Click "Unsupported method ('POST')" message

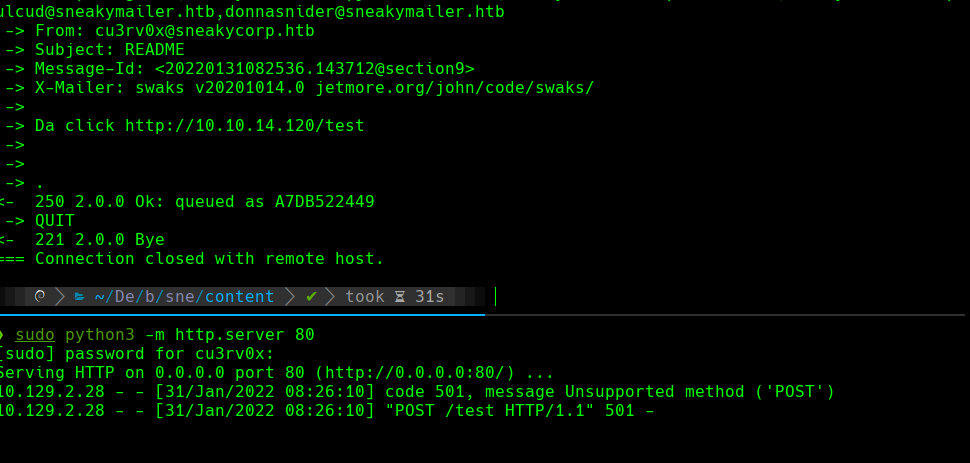coord(700,392)
